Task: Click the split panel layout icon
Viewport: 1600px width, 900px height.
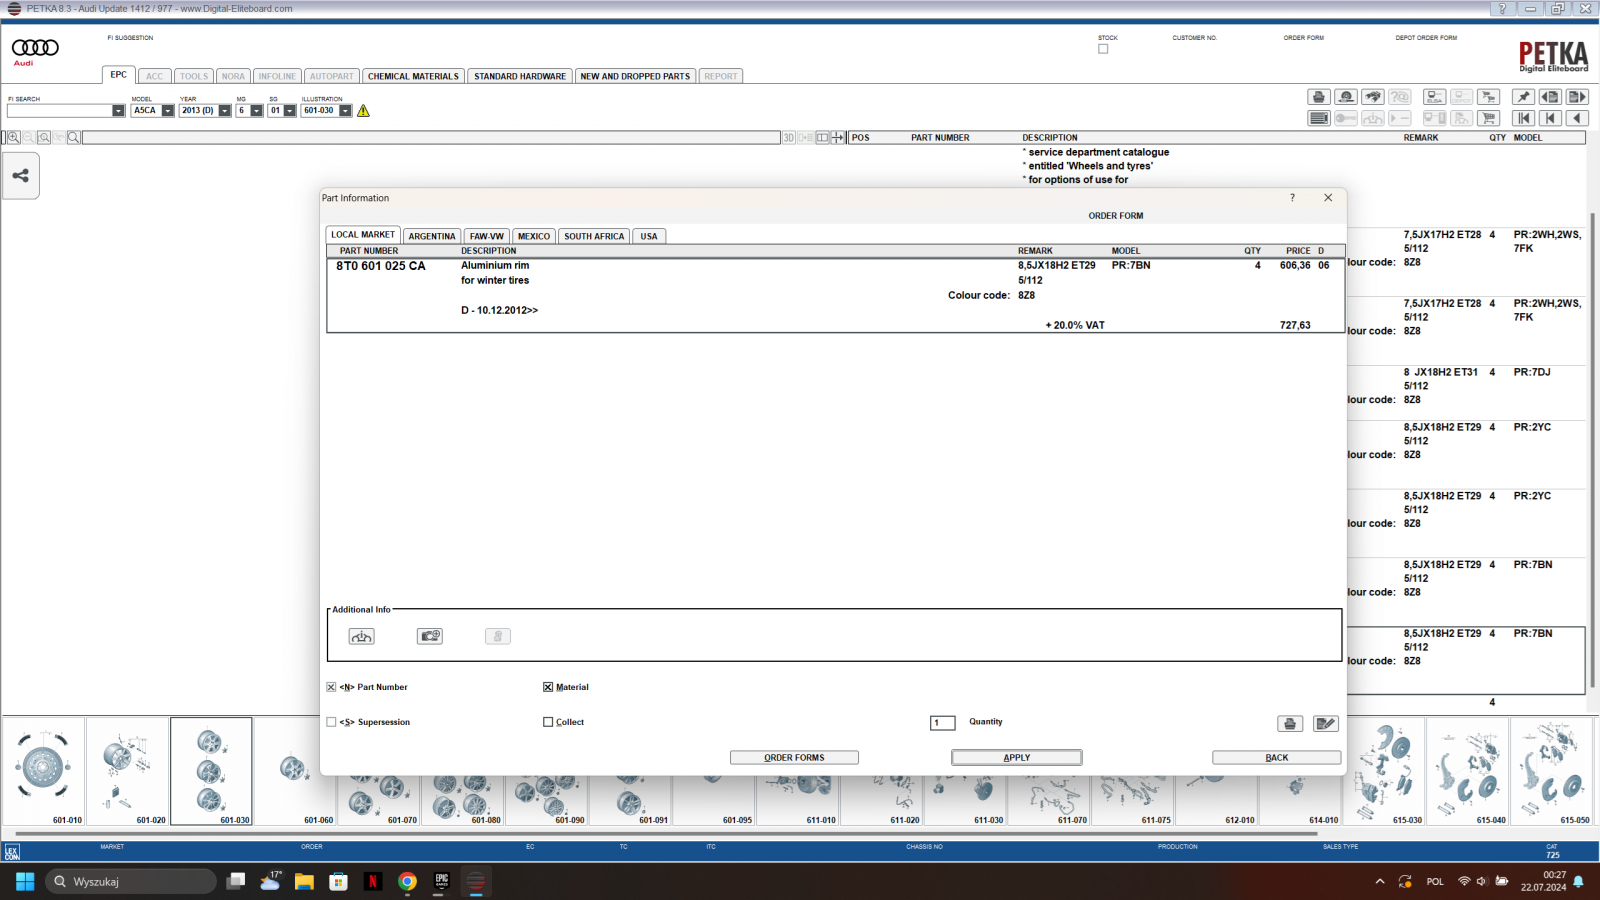Action: point(822,137)
